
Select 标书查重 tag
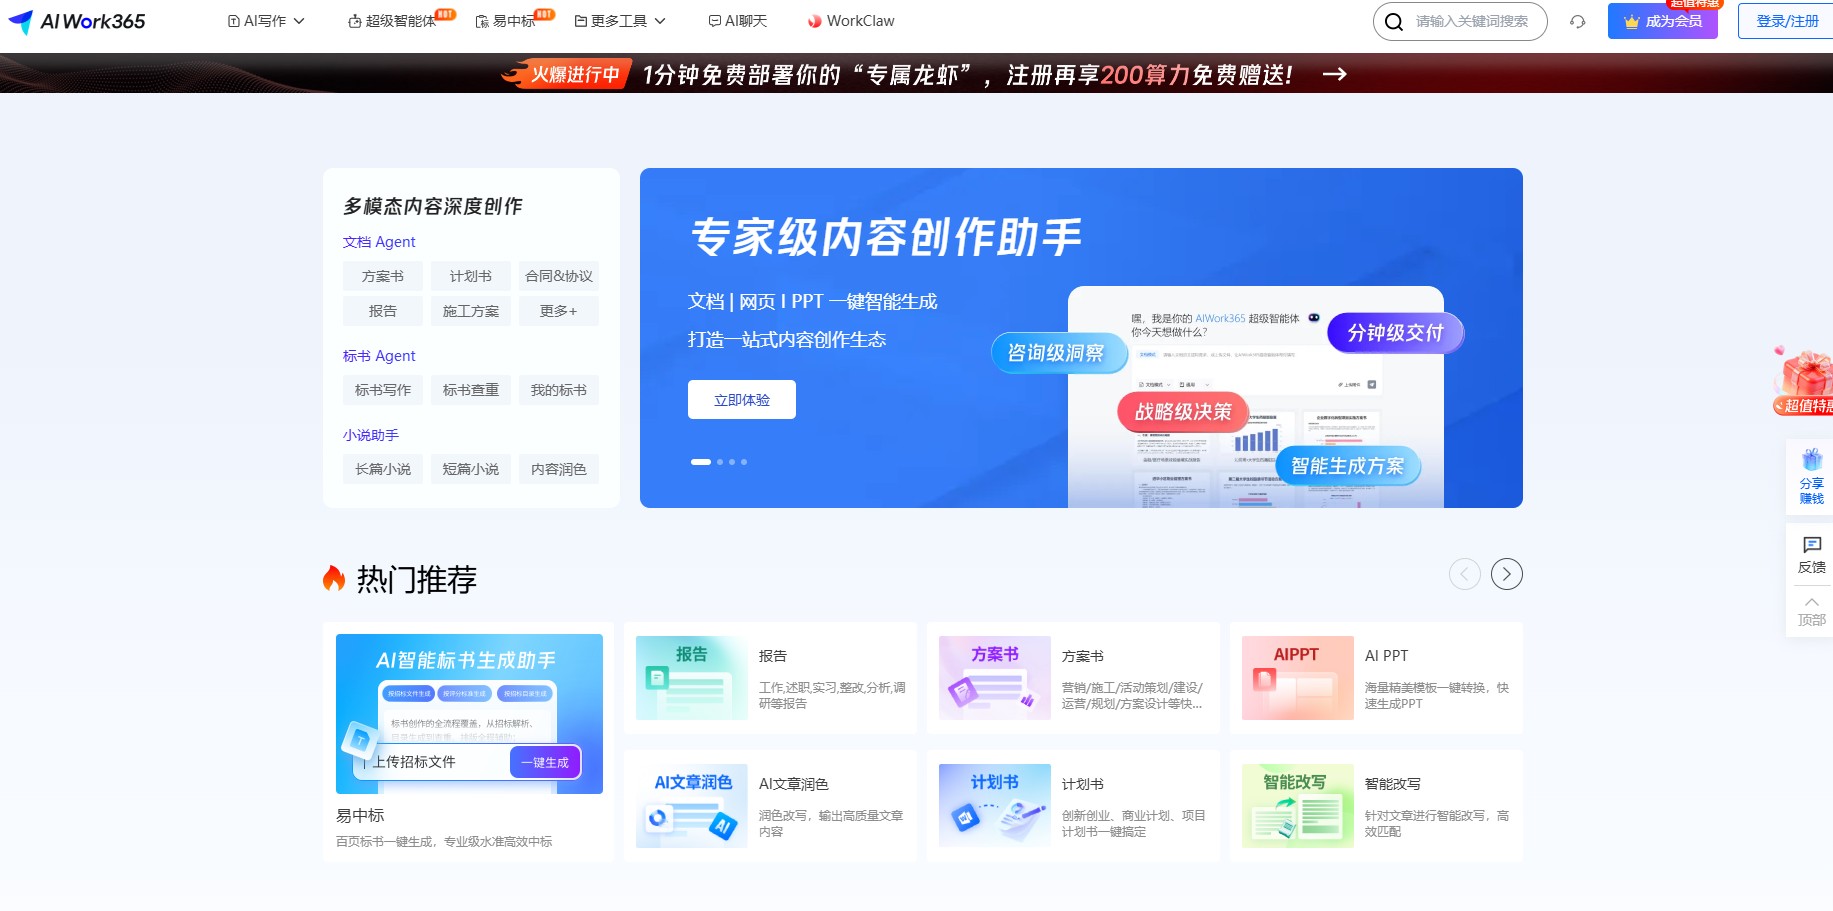(x=471, y=390)
